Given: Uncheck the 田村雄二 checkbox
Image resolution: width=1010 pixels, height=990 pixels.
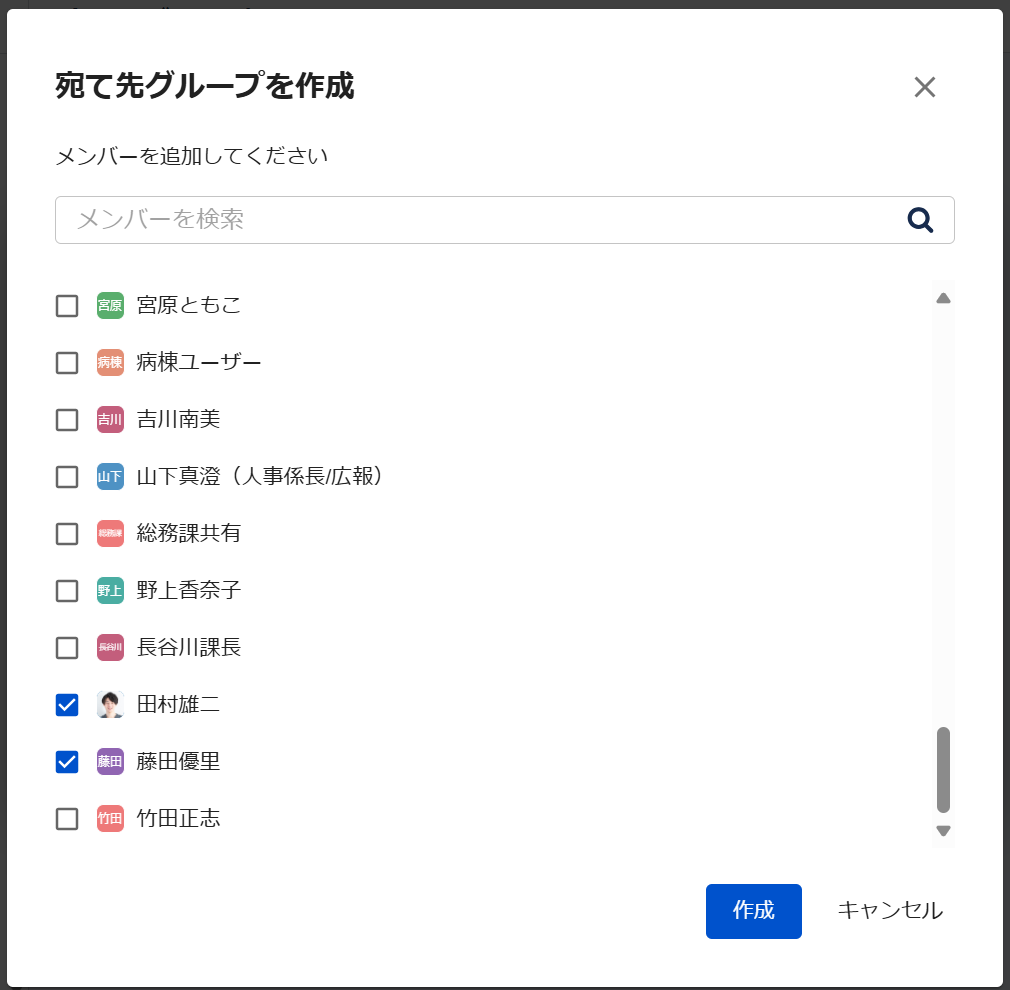Looking at the screenshot, I should (67, 705).
